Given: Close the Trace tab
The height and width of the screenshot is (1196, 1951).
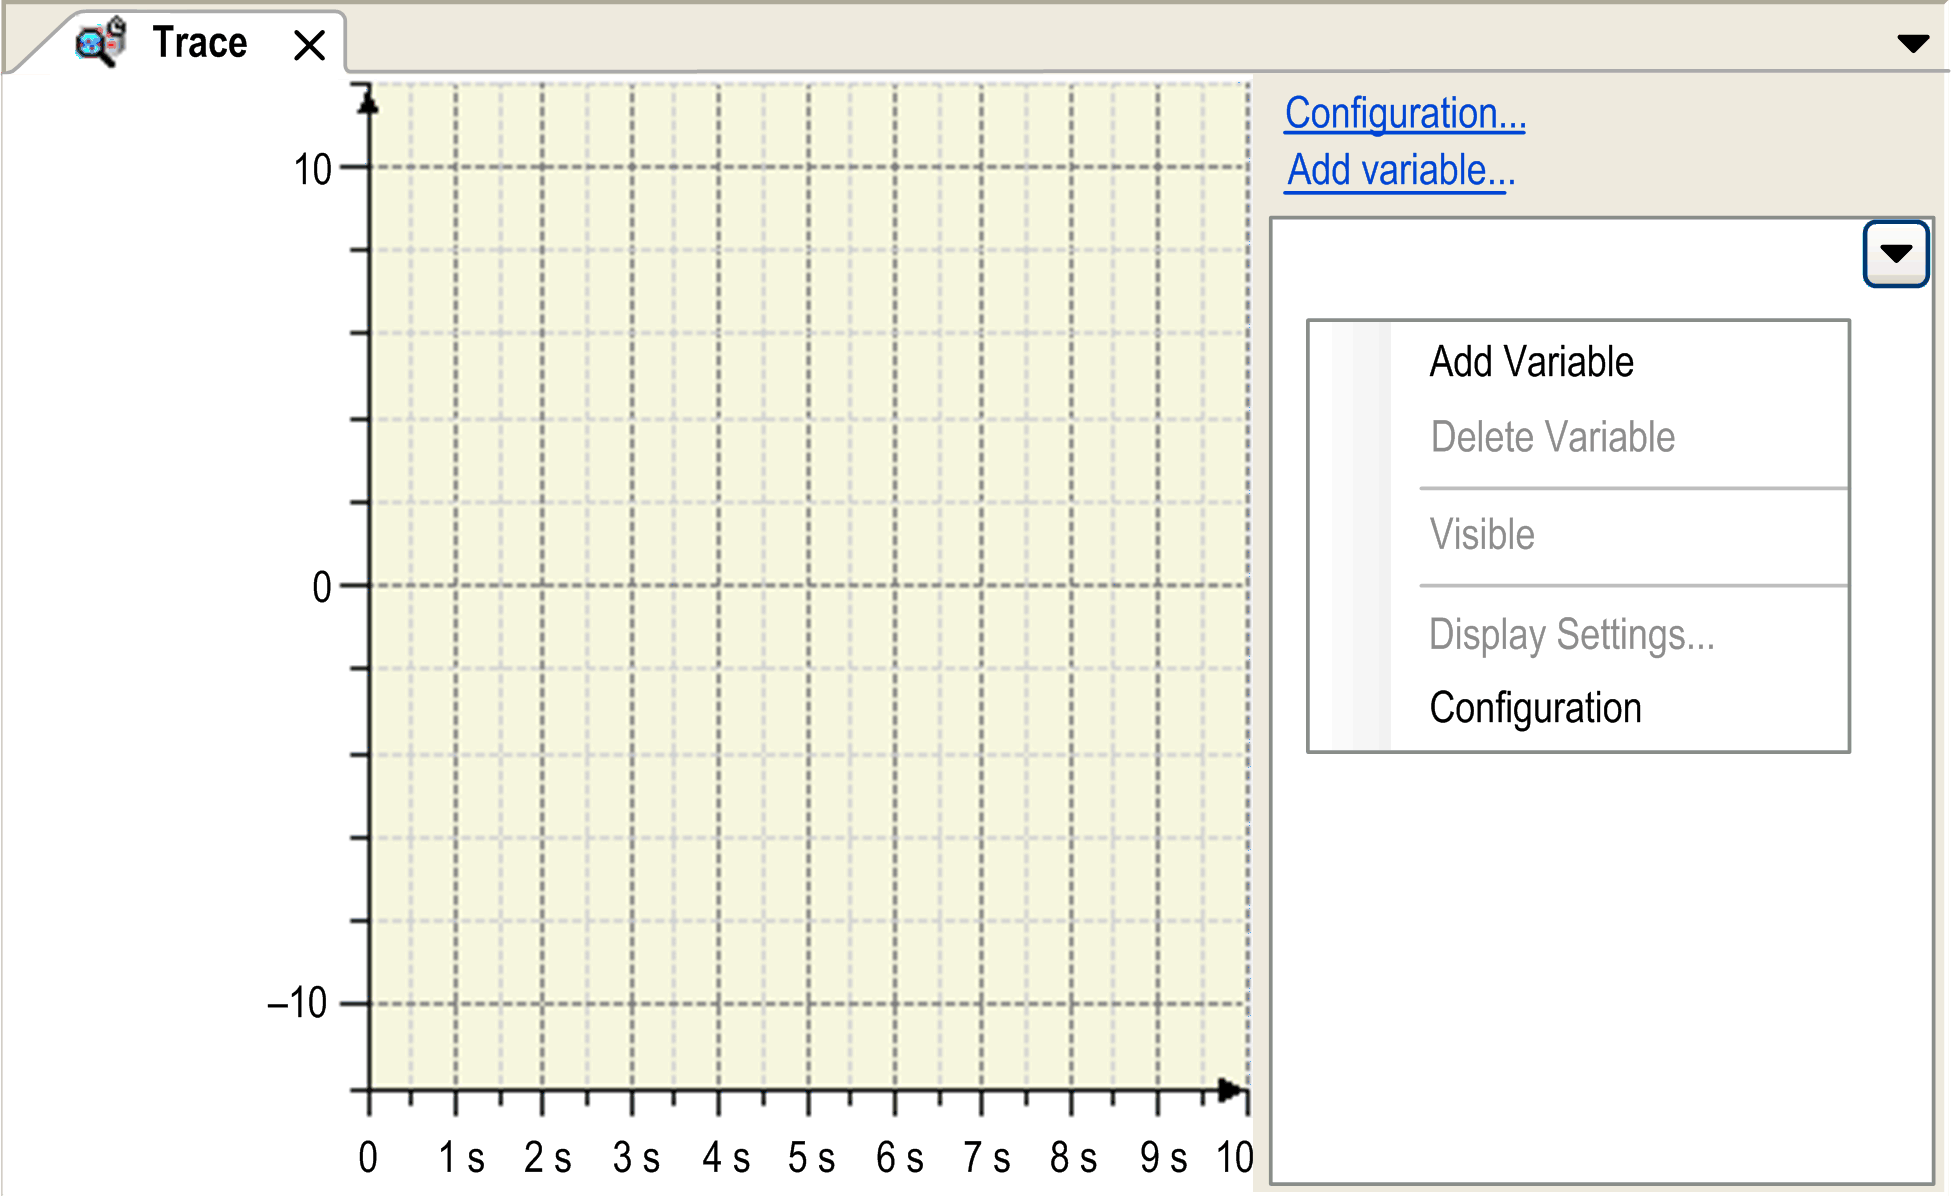Looking at the screenshot, I should (310, 45).
